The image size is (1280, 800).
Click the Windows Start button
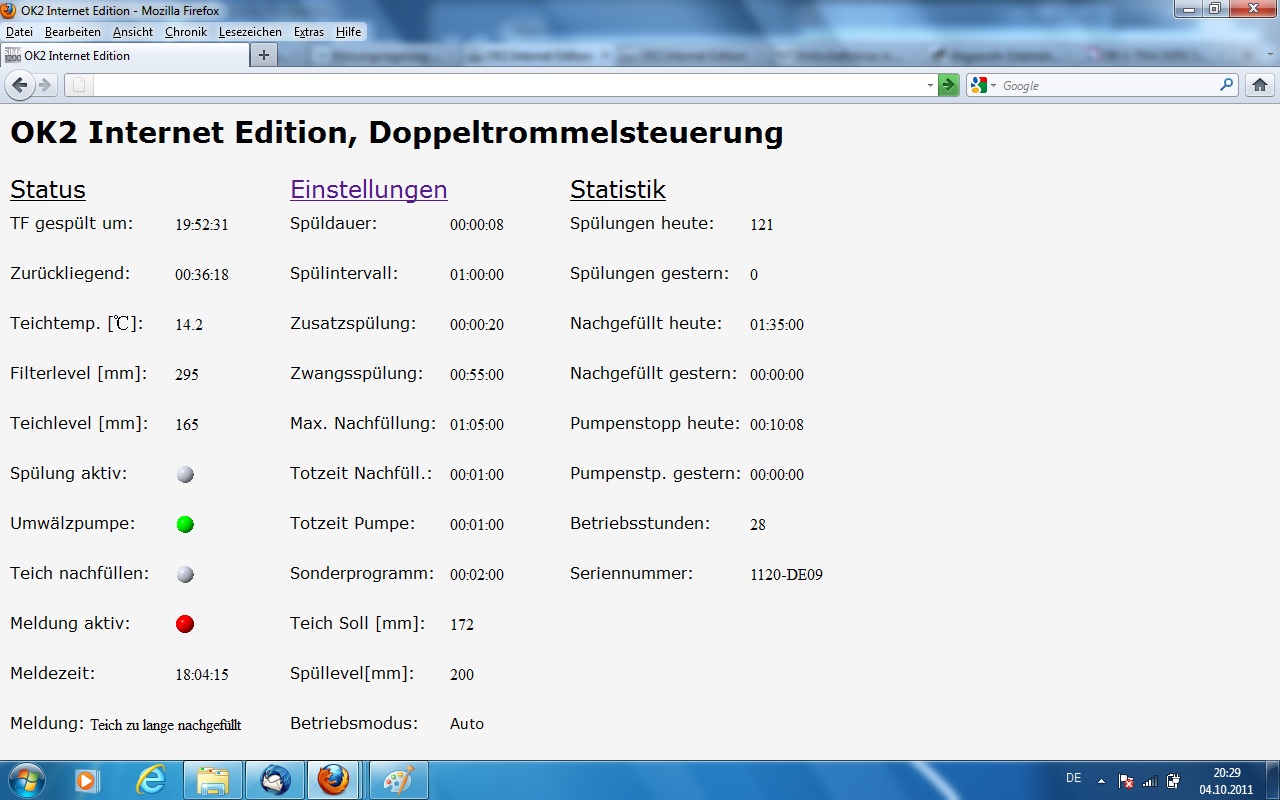tap(26, 780)
